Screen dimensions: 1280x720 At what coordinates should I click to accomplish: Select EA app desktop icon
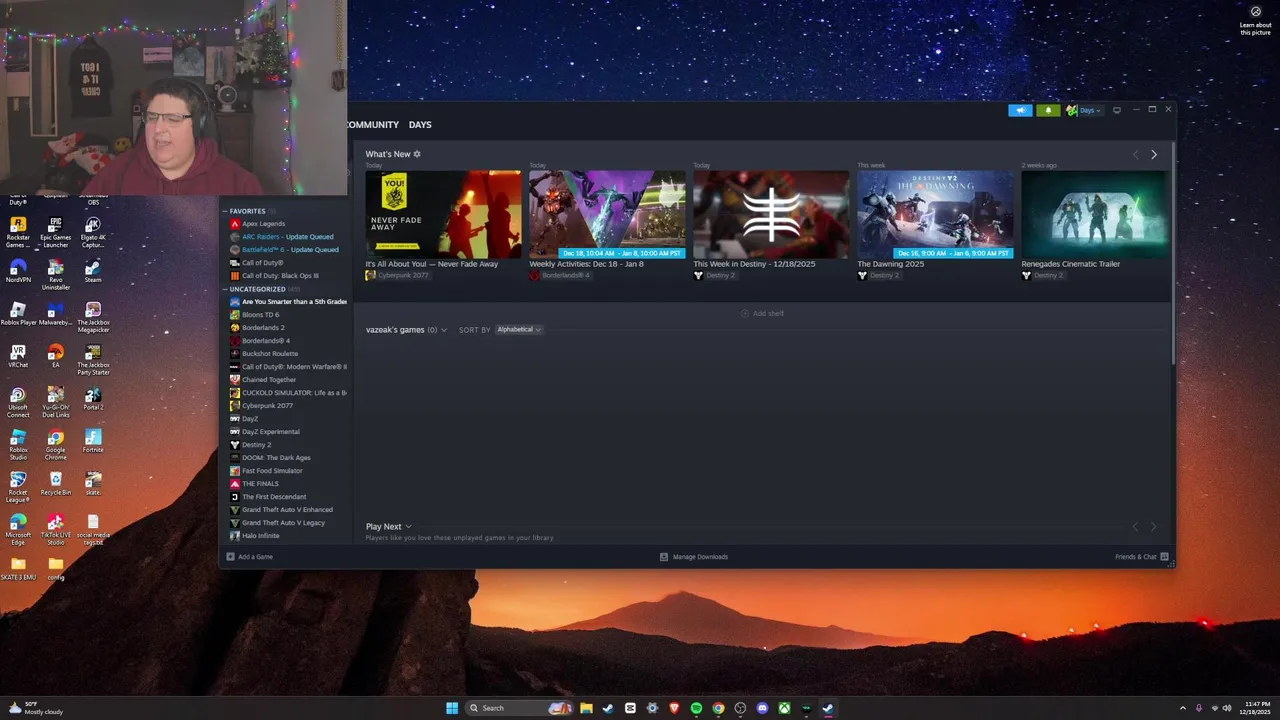coord(56,357)
